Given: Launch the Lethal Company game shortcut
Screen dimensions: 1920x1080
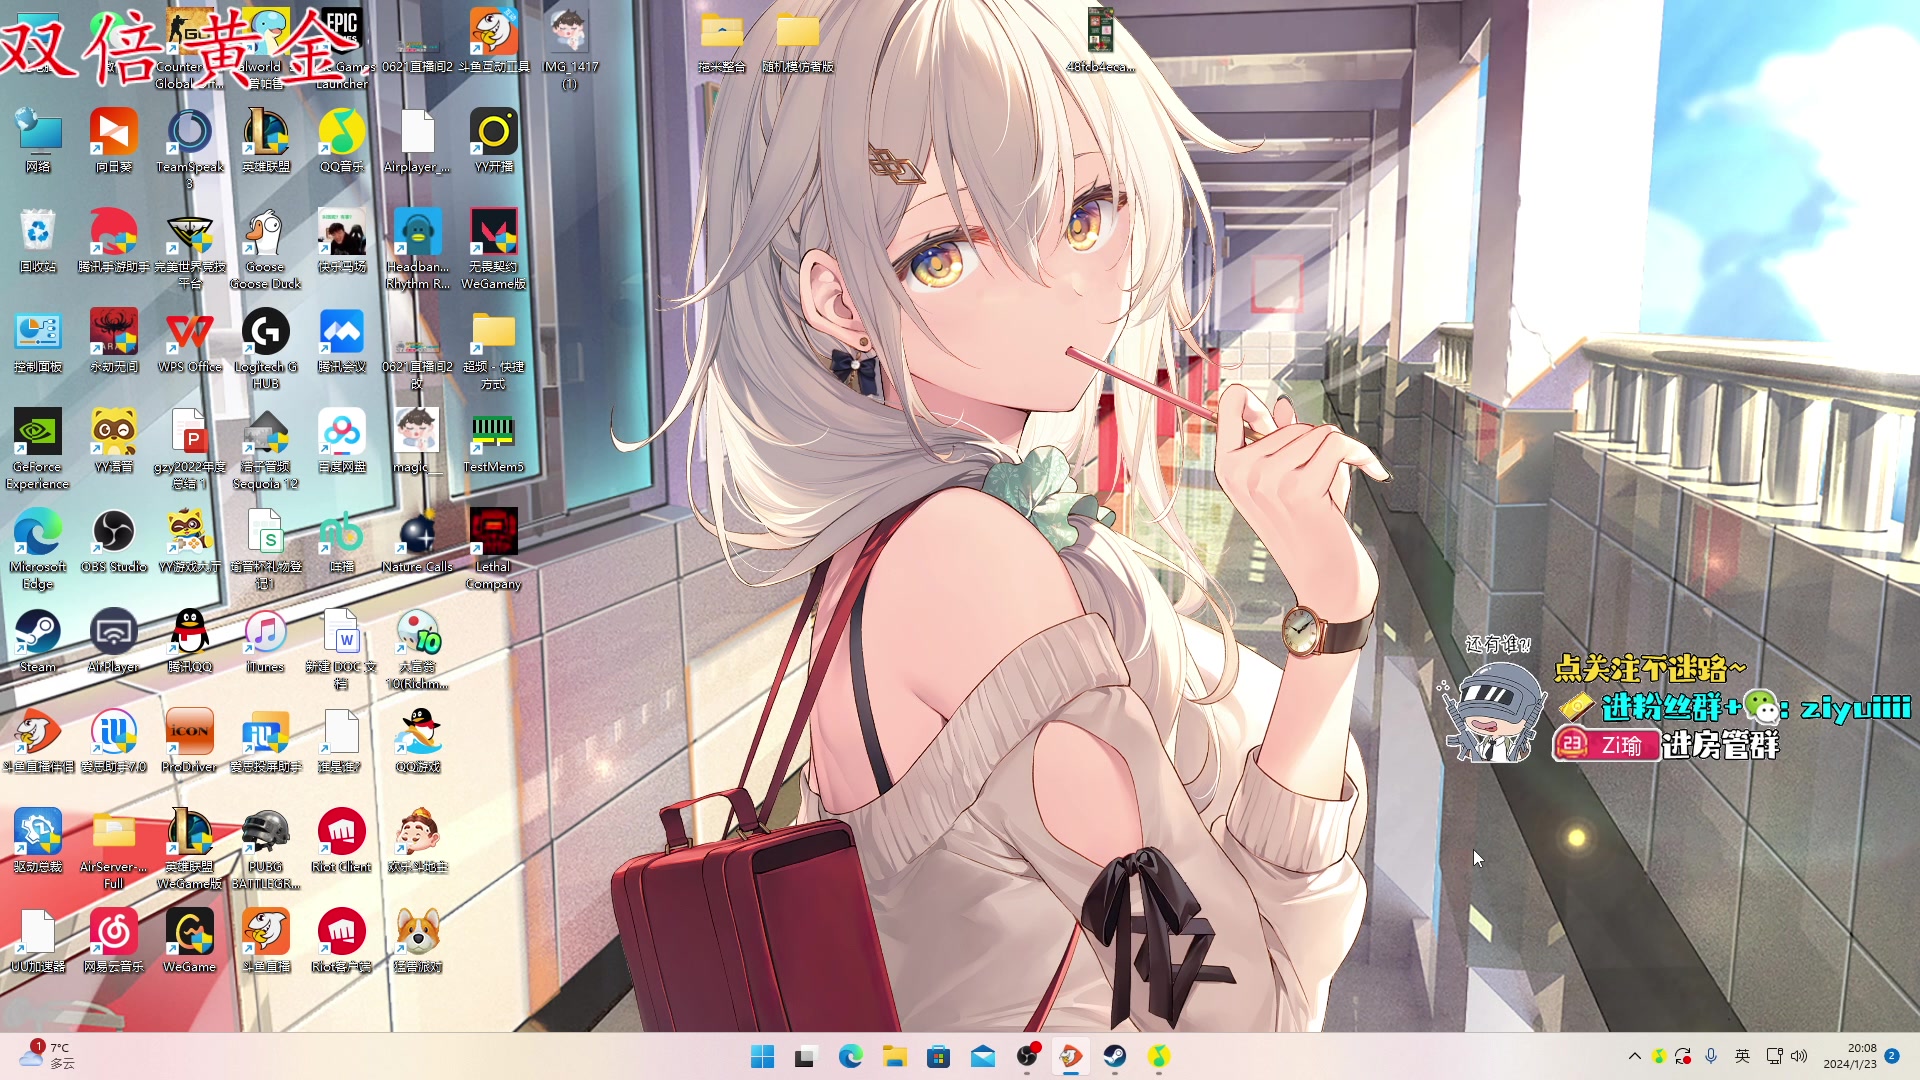Looking at the screenshot, I should 494,549.
